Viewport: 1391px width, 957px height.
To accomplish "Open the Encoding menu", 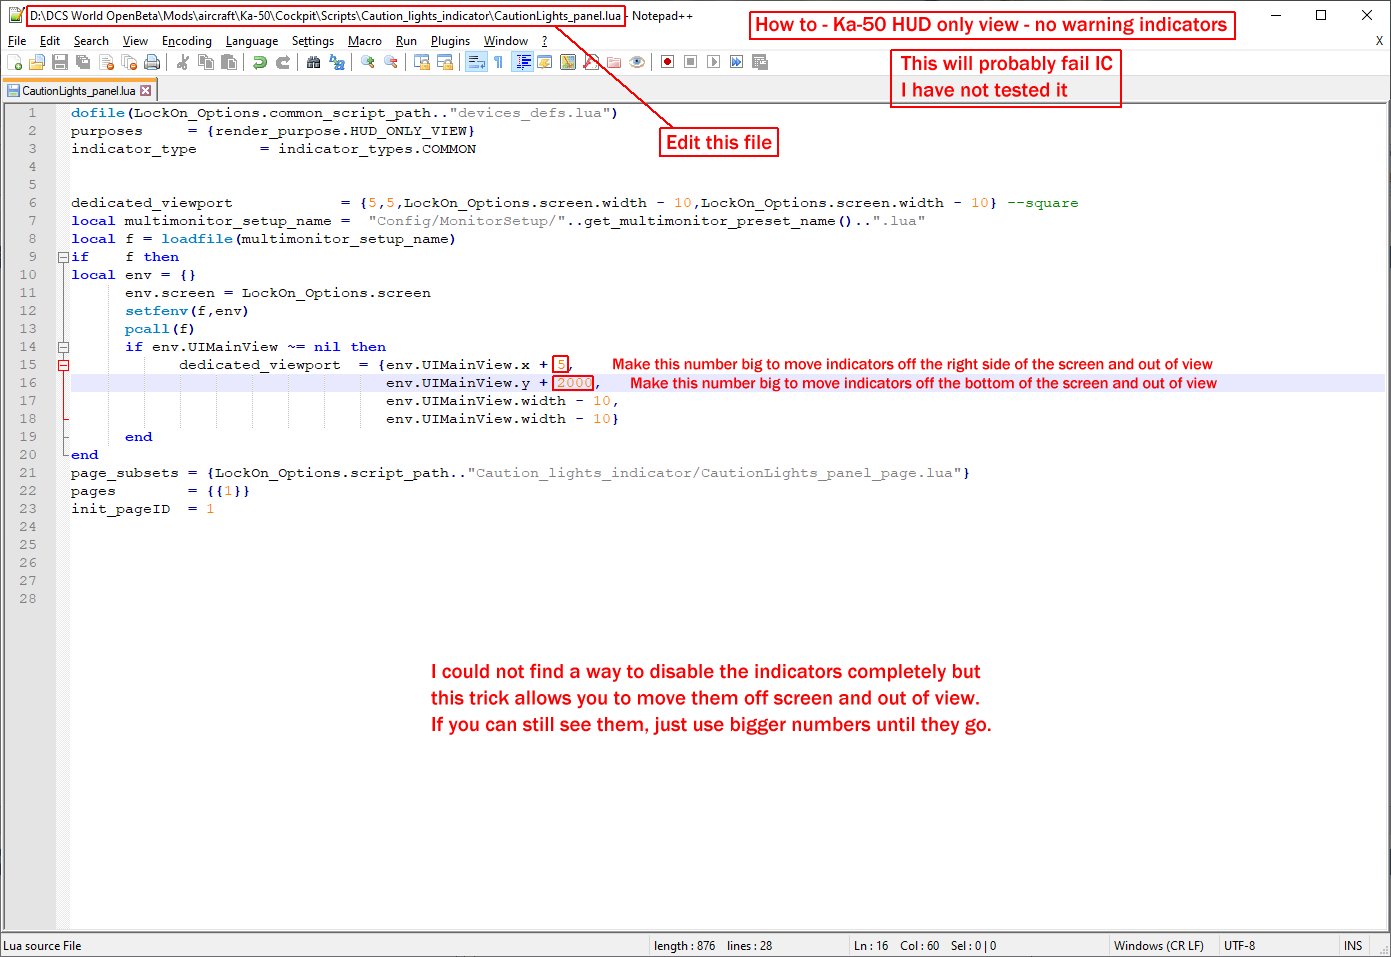I will tap(187, 41).
